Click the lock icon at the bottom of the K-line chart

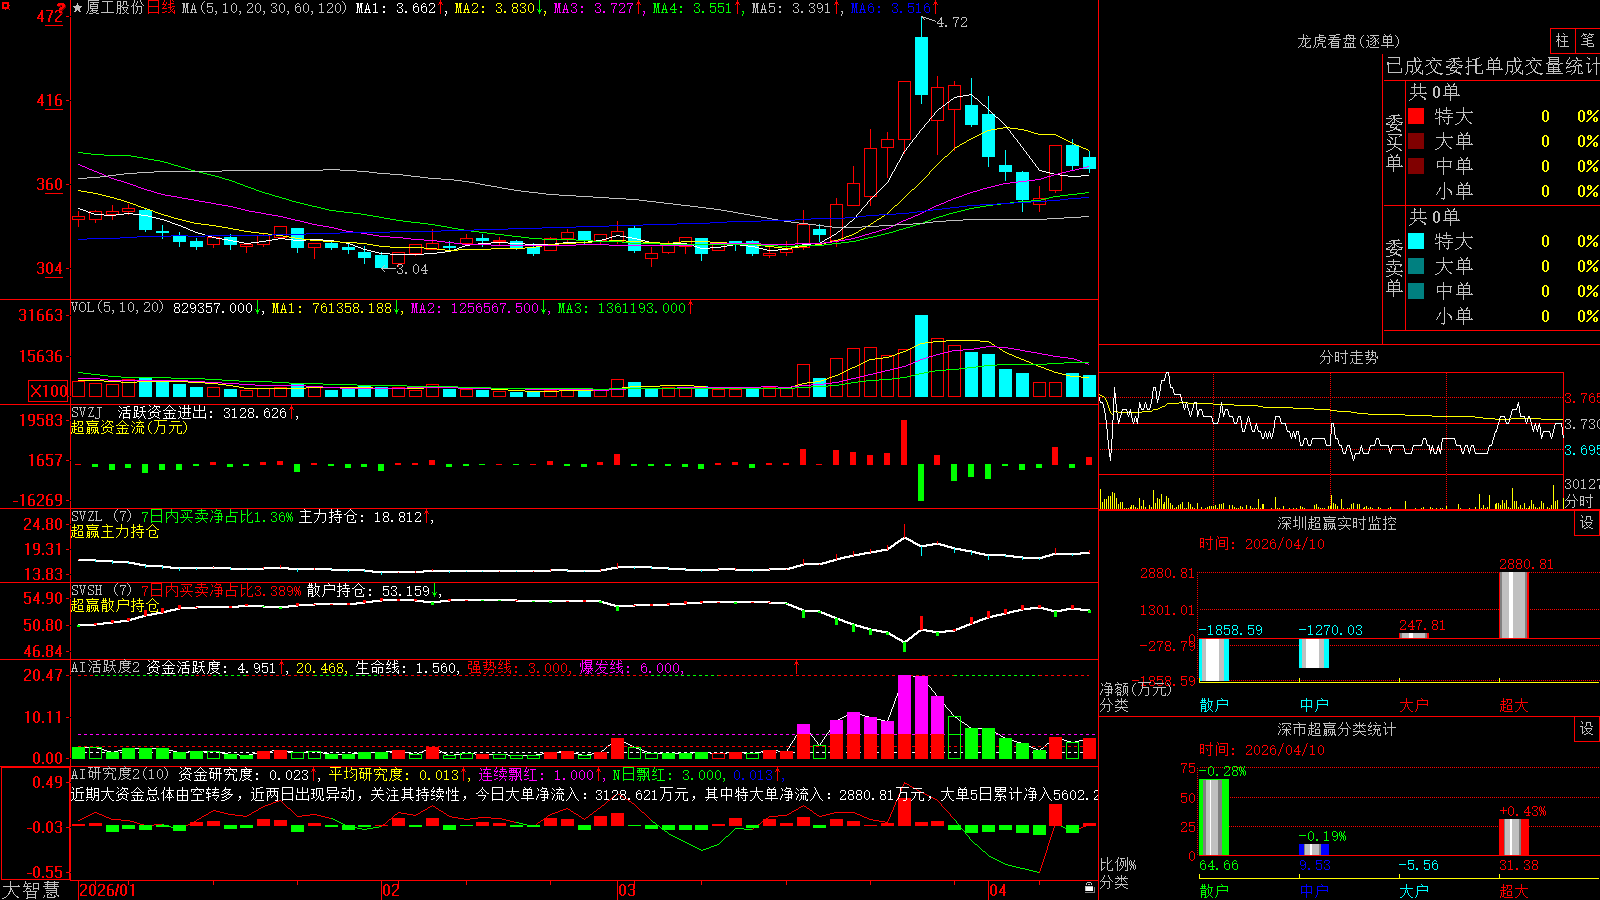[1089, 887]
